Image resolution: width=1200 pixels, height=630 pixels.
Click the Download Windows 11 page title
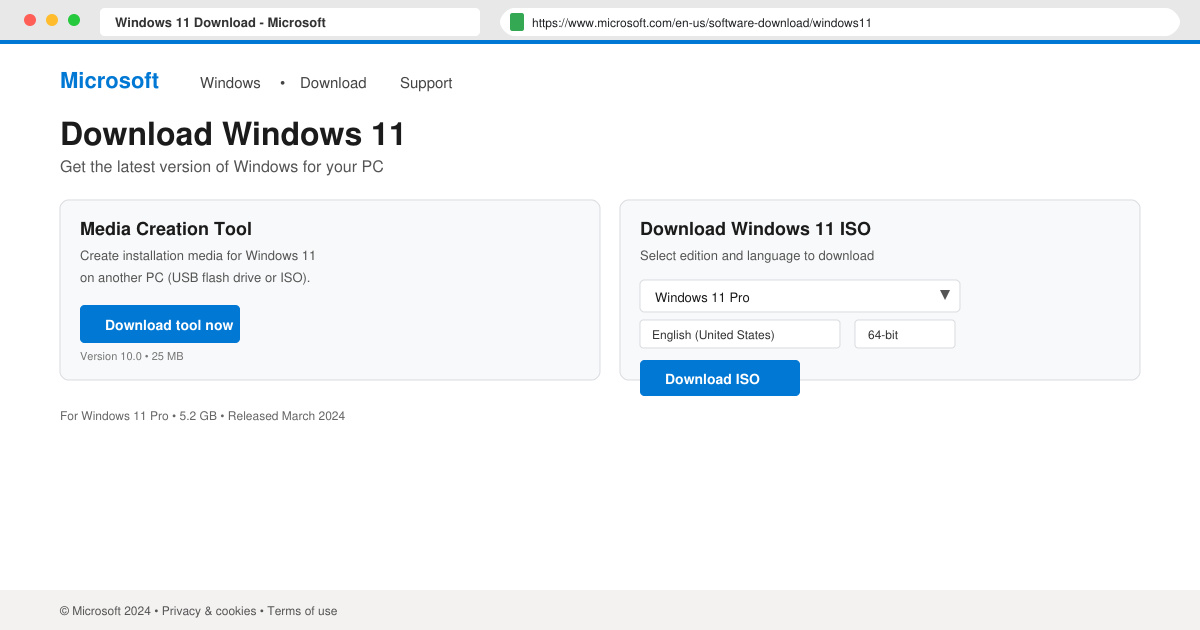[233, 134]
